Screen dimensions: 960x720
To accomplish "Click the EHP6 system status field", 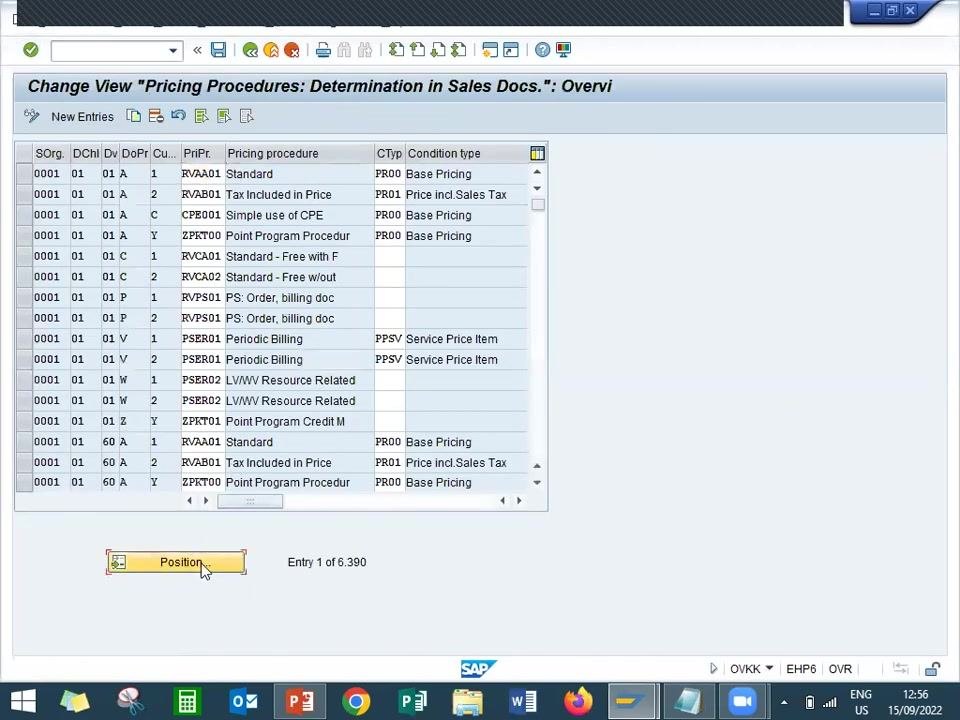I will pos(801,669).
